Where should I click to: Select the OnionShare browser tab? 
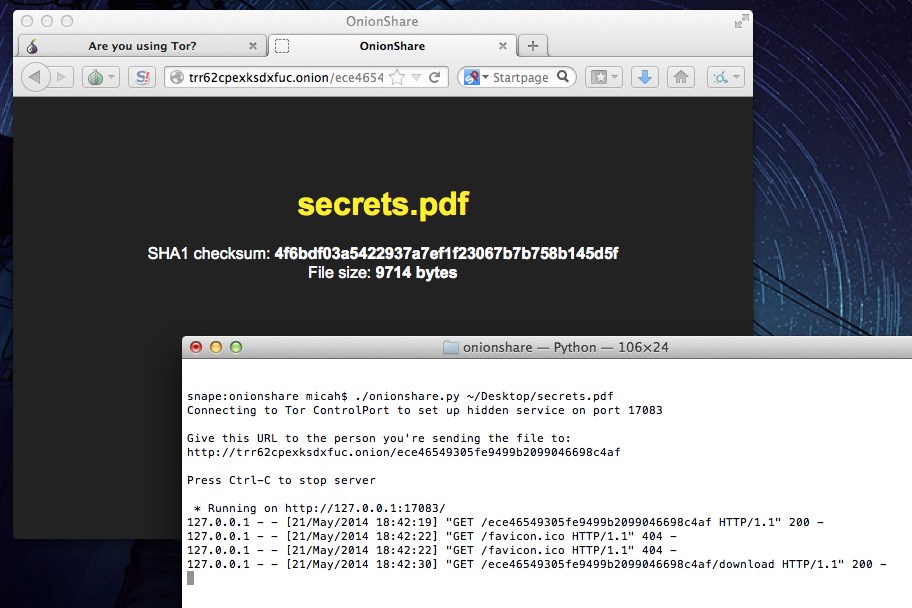pyautogui.click(x=392, y=46)
